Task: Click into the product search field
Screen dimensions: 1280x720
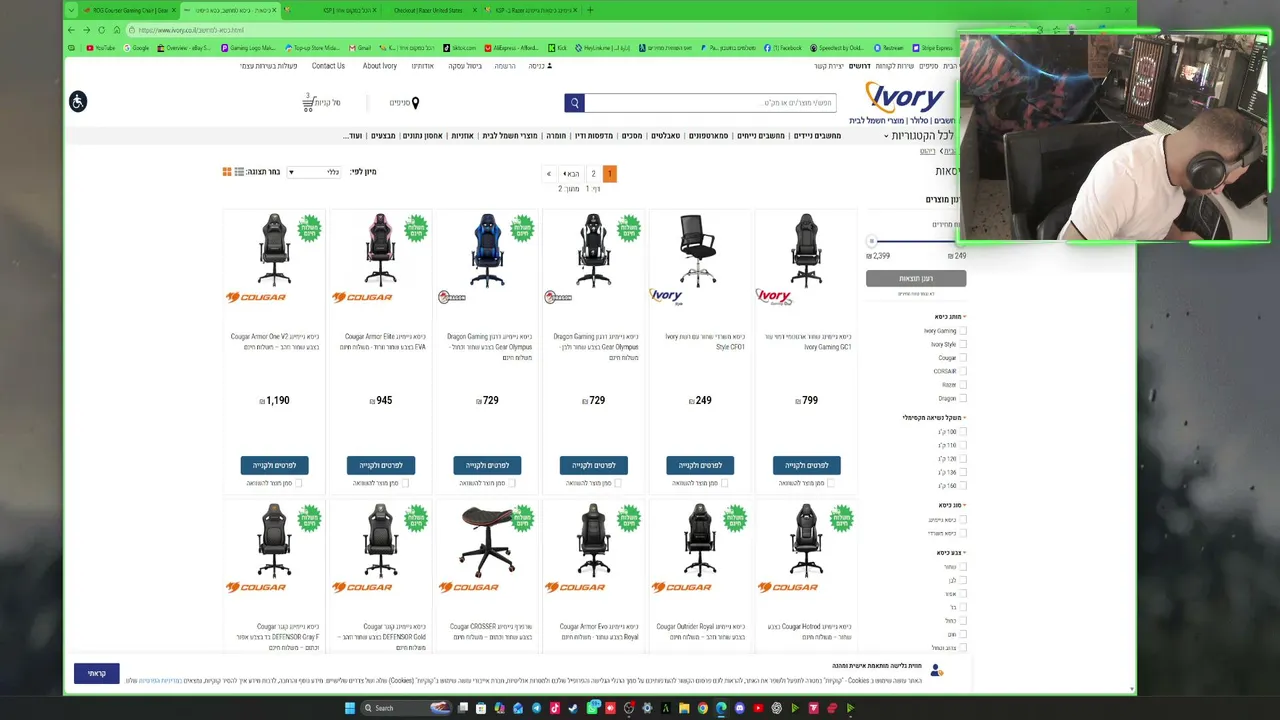Action: [710, 102]
